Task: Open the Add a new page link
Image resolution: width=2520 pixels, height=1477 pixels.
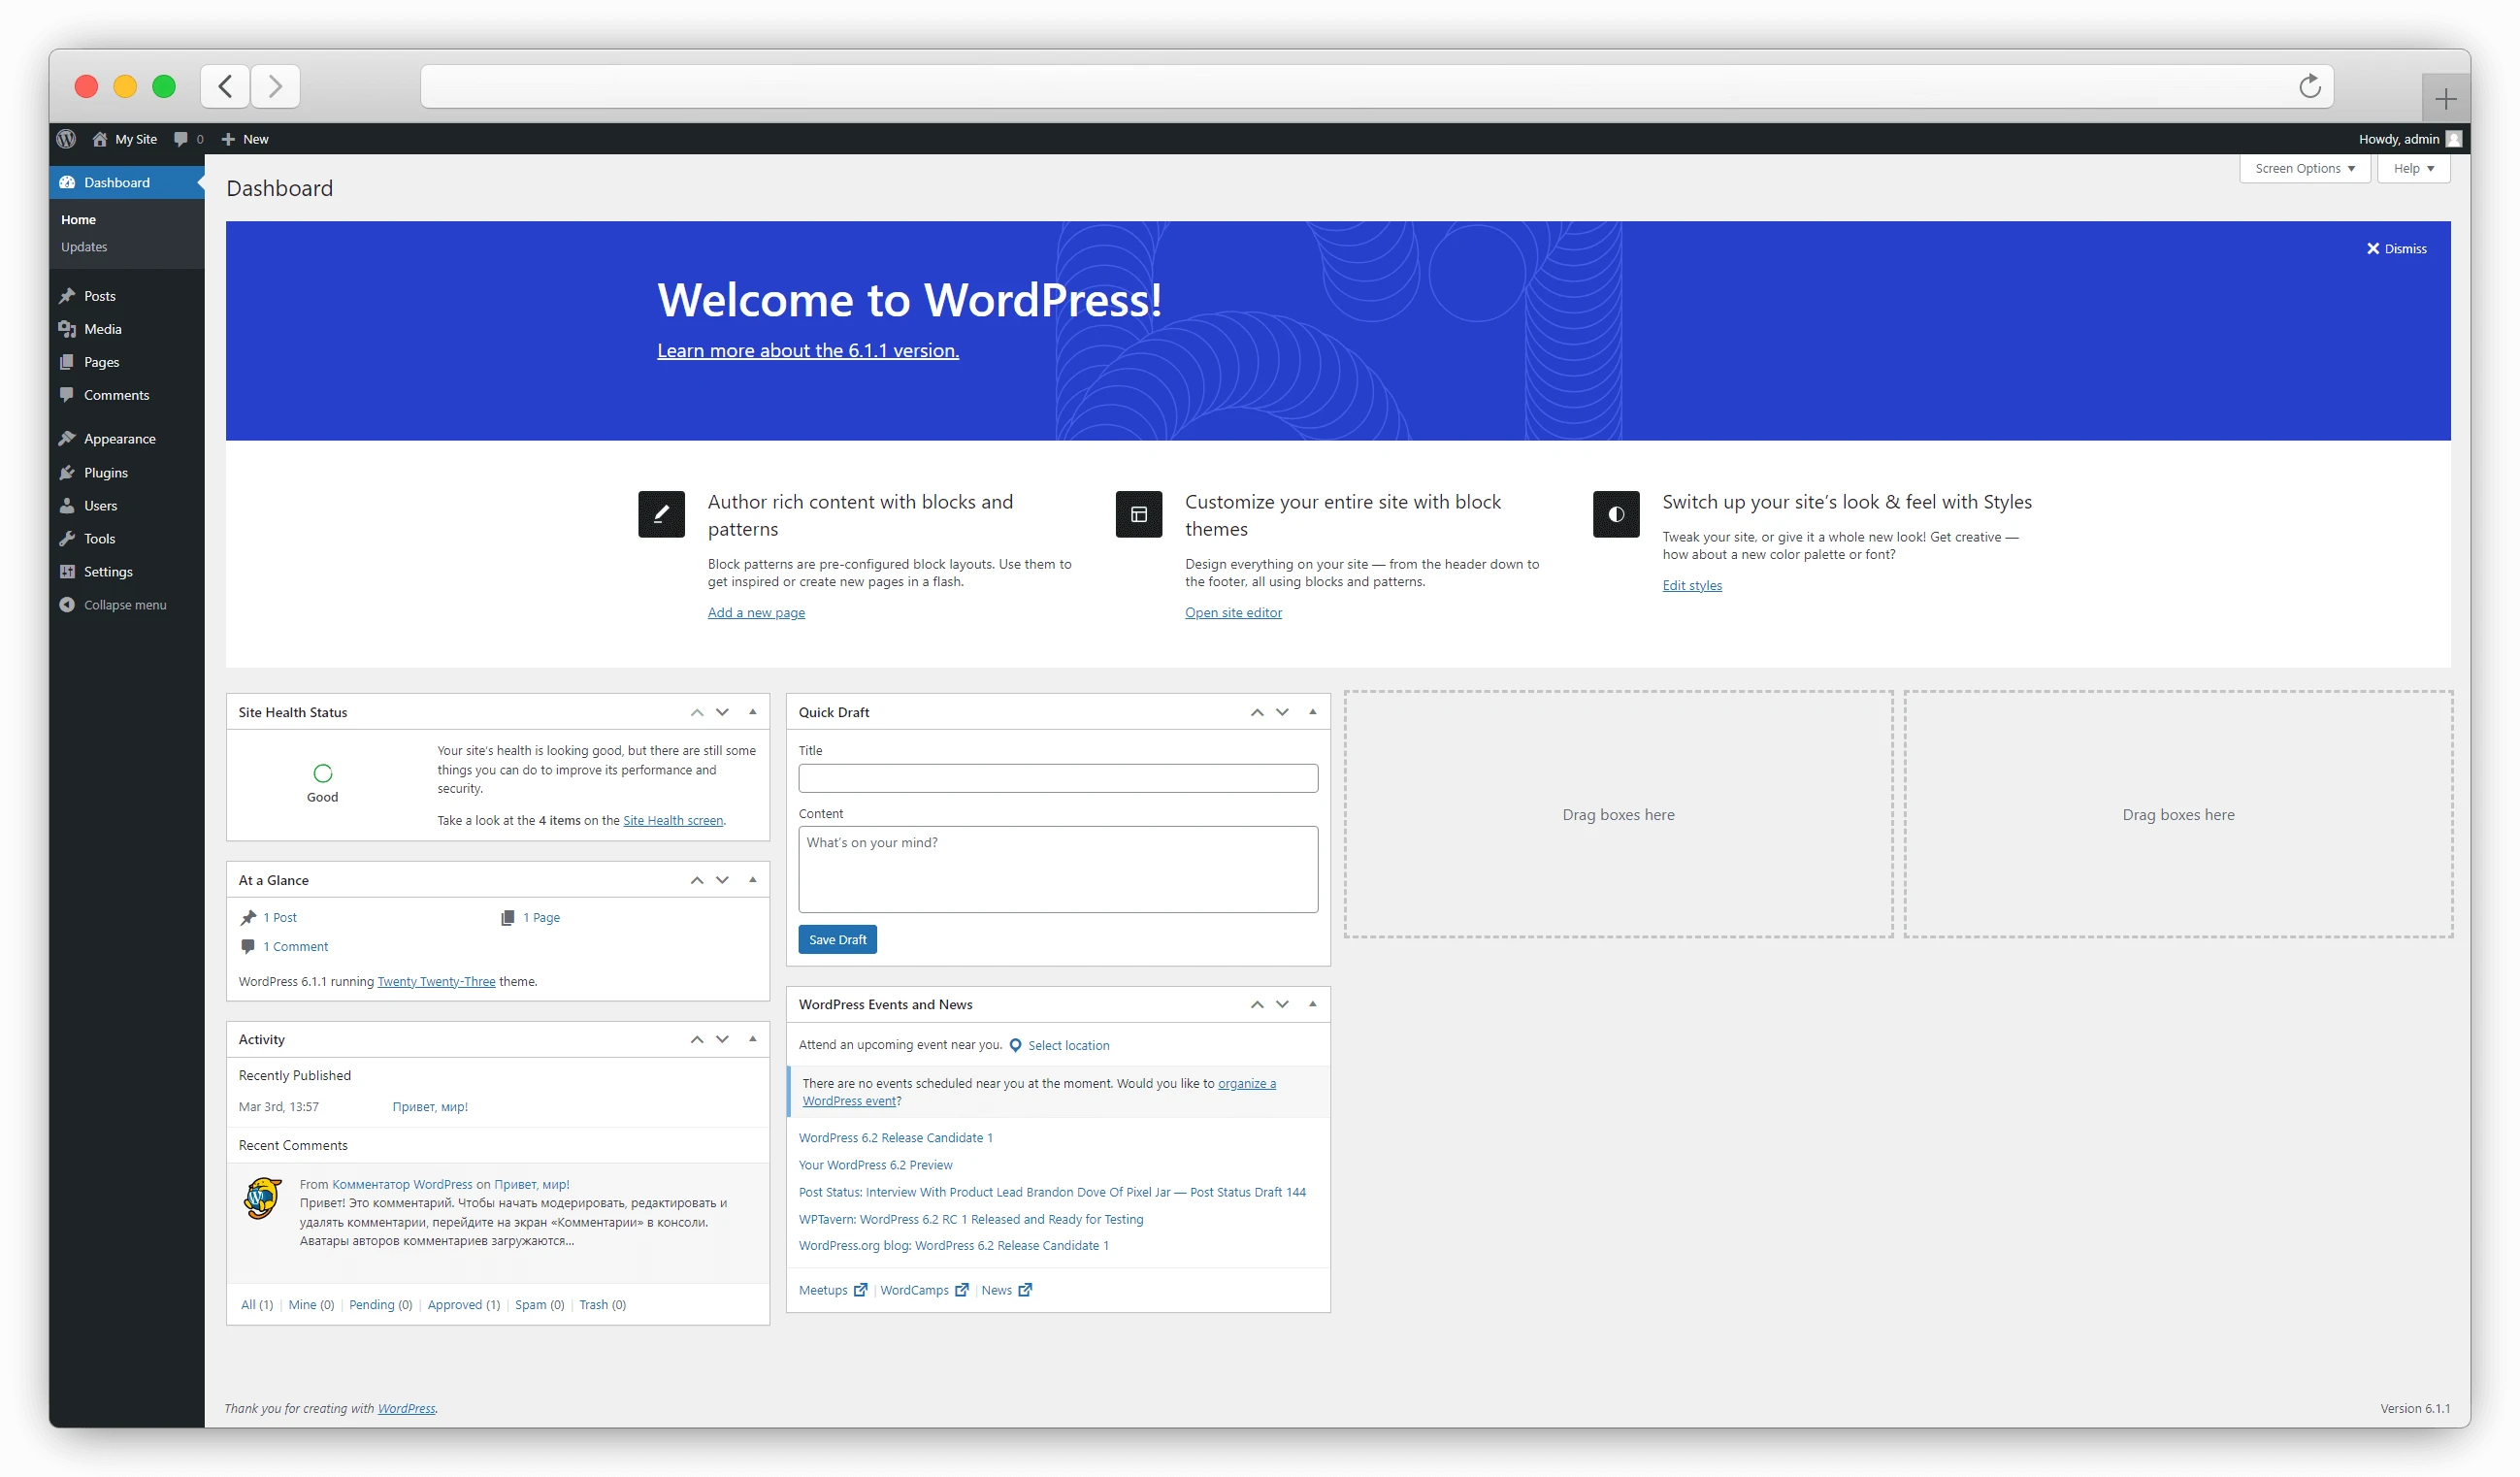Action: 756,612
